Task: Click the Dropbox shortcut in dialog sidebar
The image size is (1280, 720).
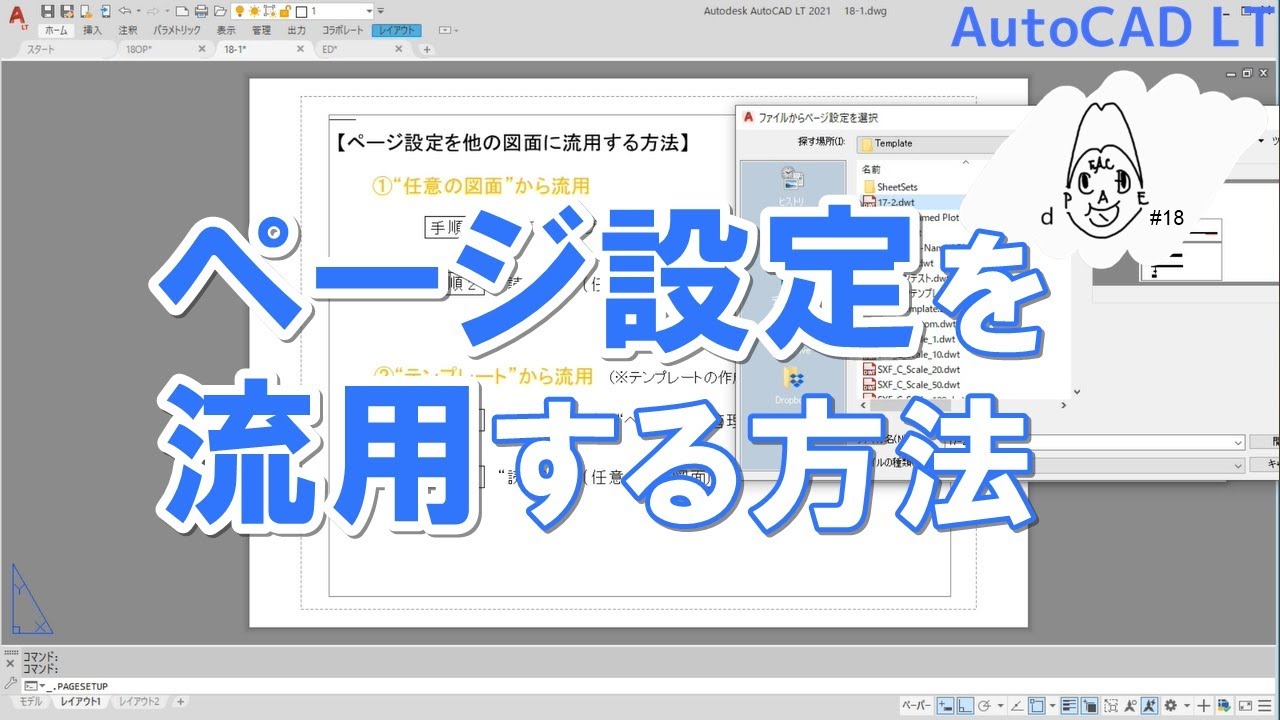Action: [x=792, y=385]
